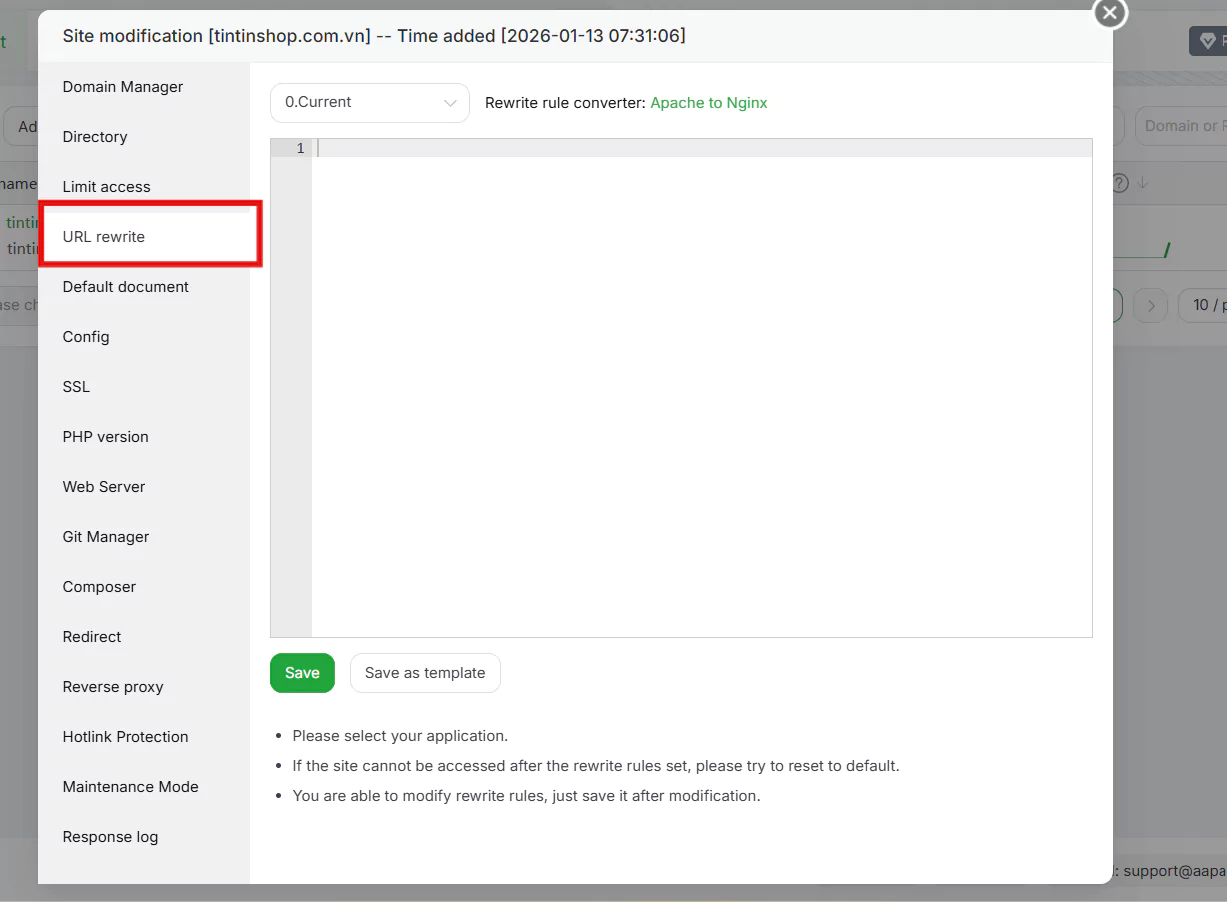
Task: Save the rewrite rules
Action: click(302, 673)
